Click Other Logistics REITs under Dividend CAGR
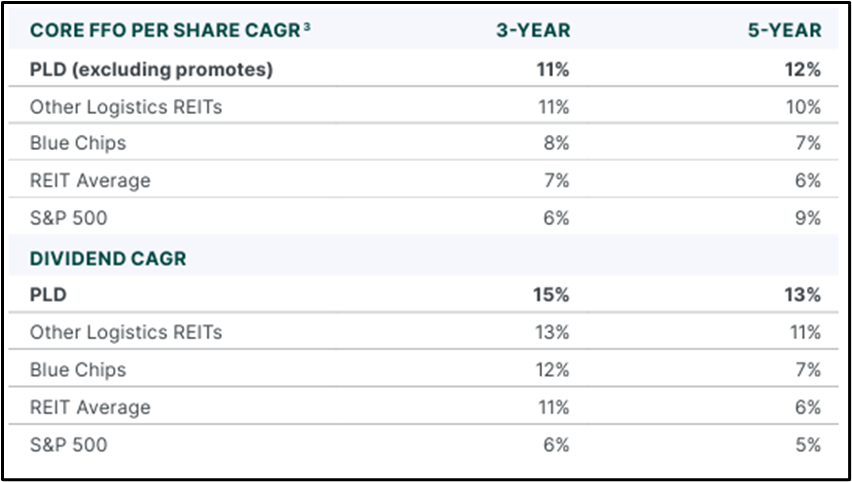This screenshot has width=852, height=482. 126,332
